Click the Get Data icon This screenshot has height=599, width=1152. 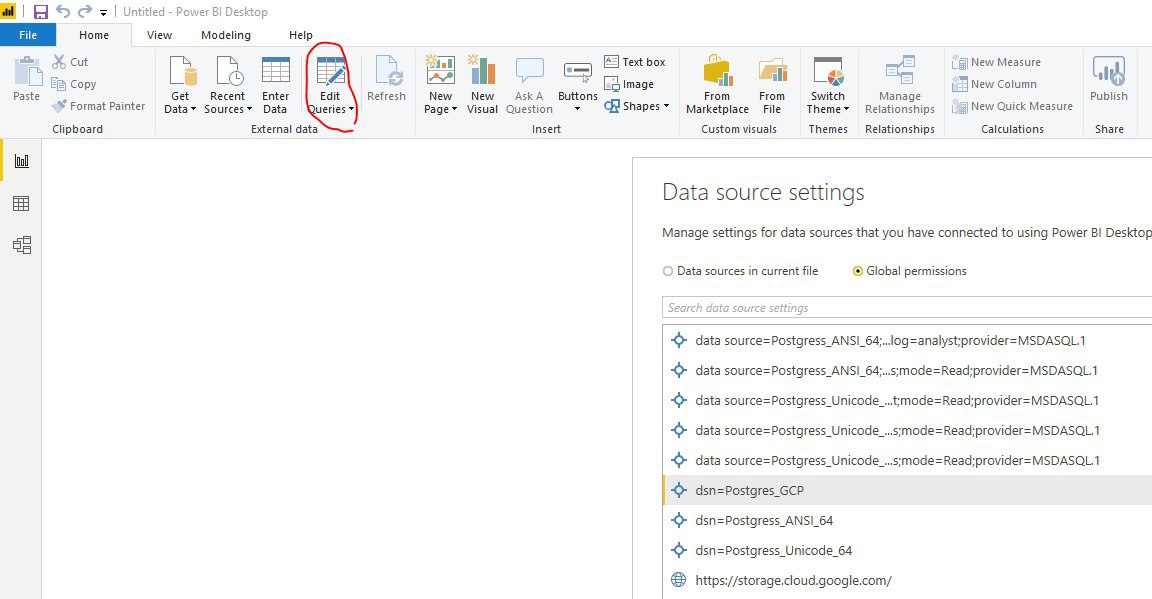[183, 71]
